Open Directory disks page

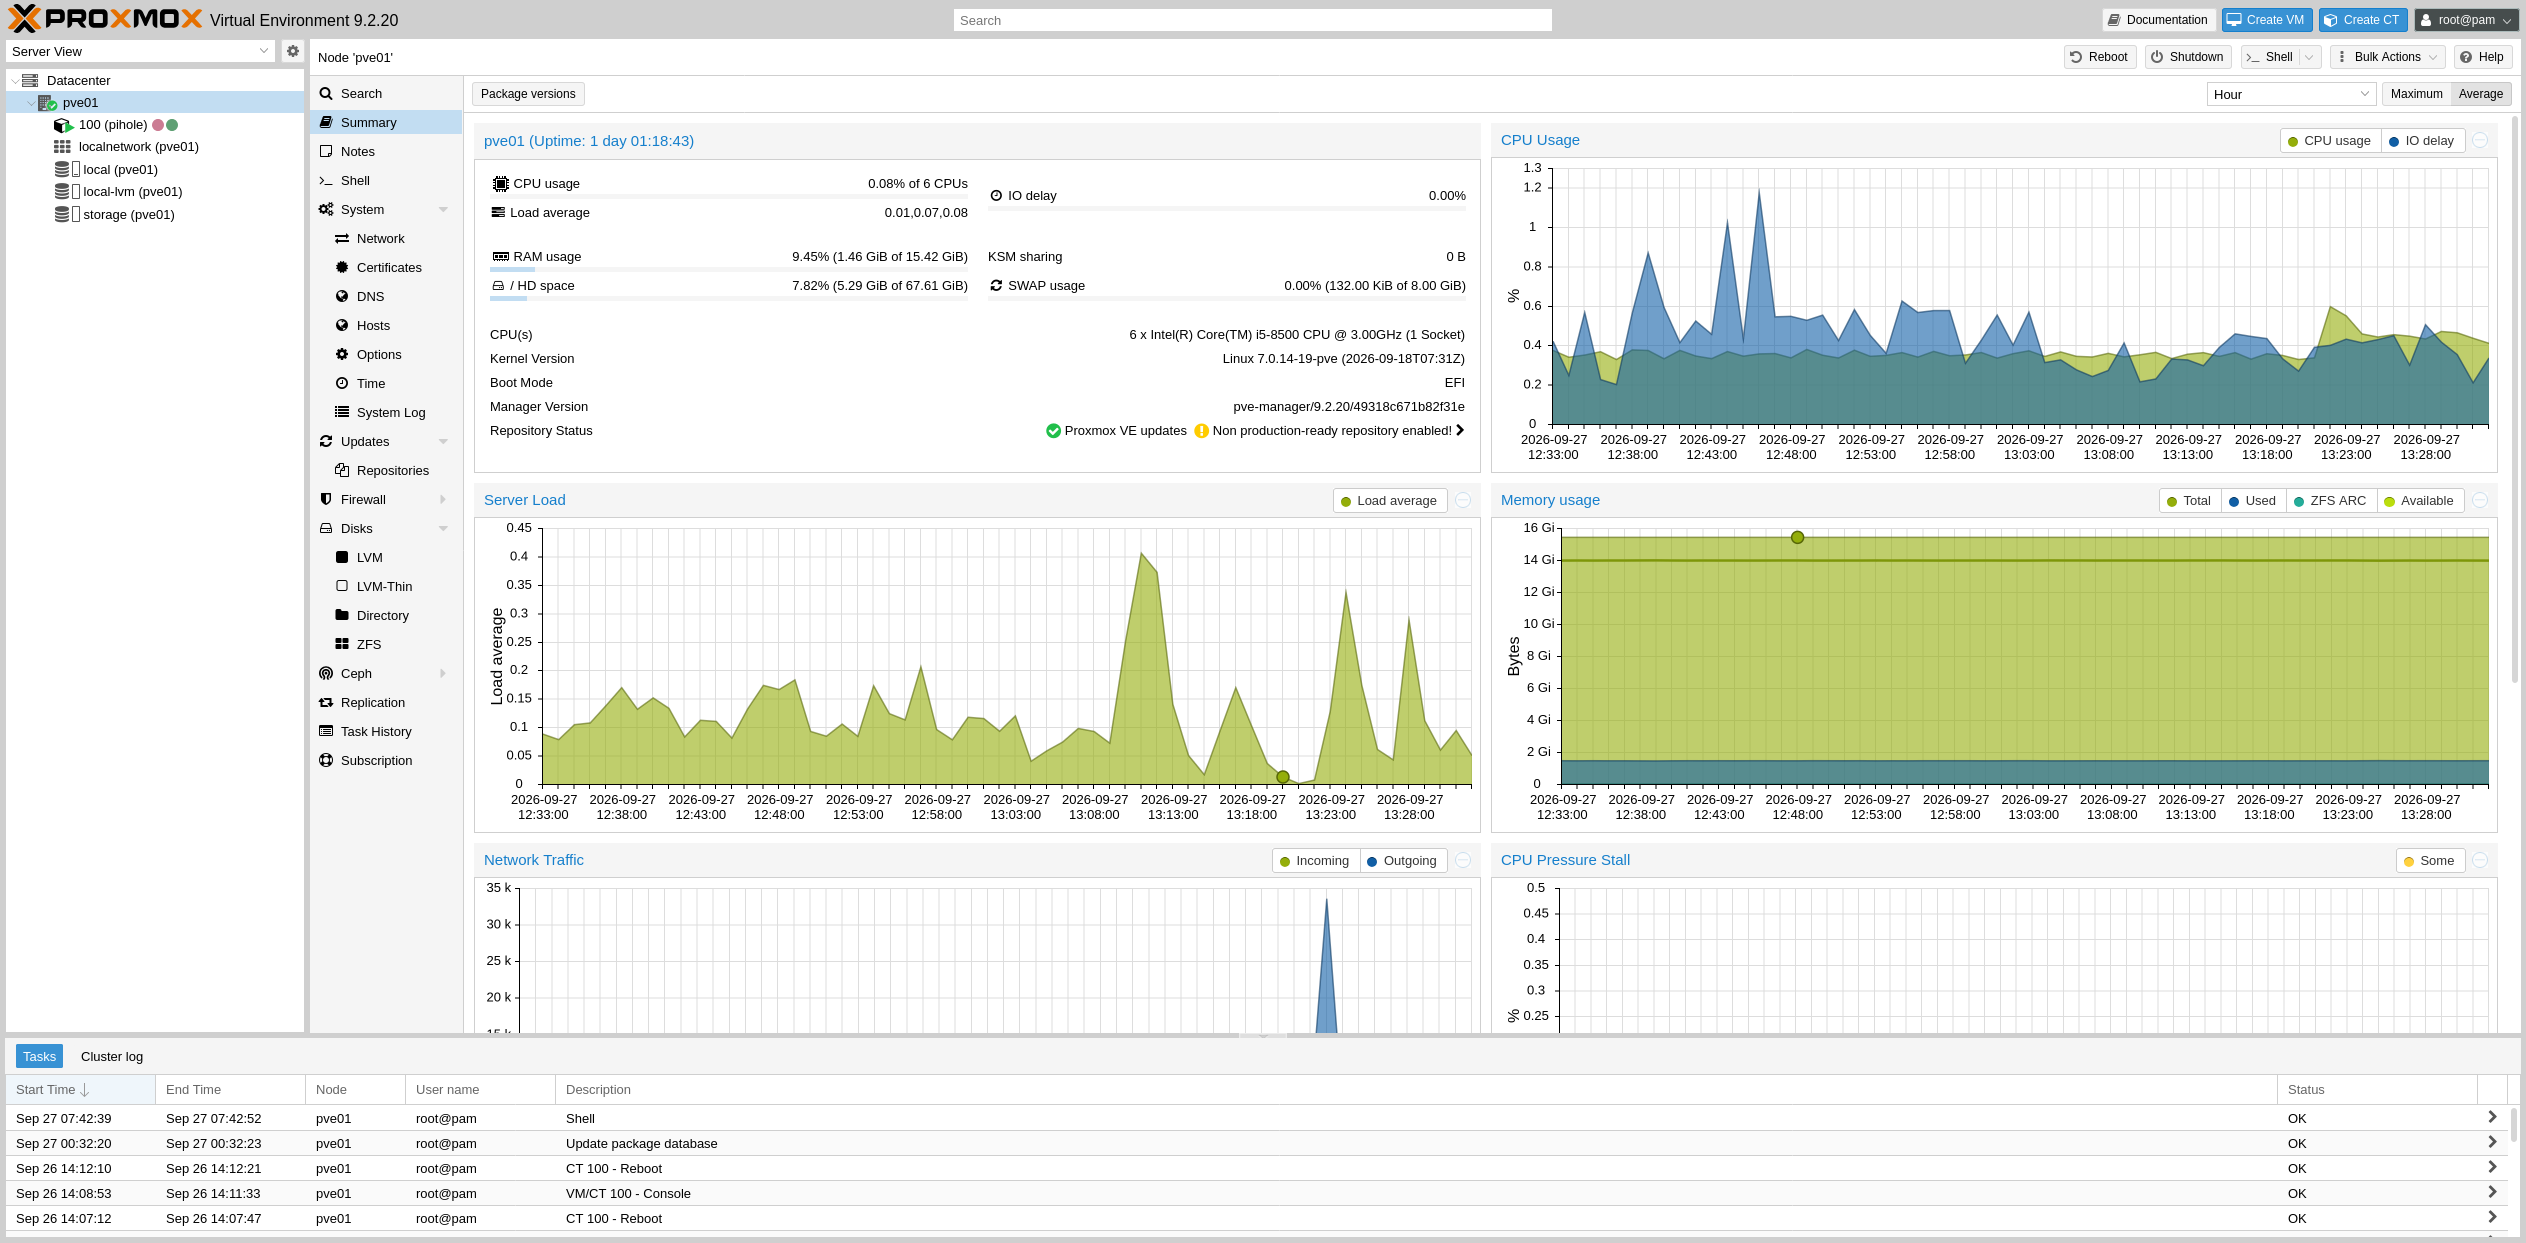coord(385,615)
